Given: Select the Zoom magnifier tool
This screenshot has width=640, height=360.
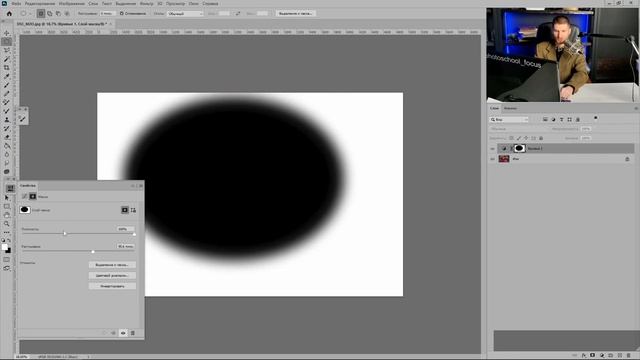Looking at the screenshot, I should [x=7, y=224].
